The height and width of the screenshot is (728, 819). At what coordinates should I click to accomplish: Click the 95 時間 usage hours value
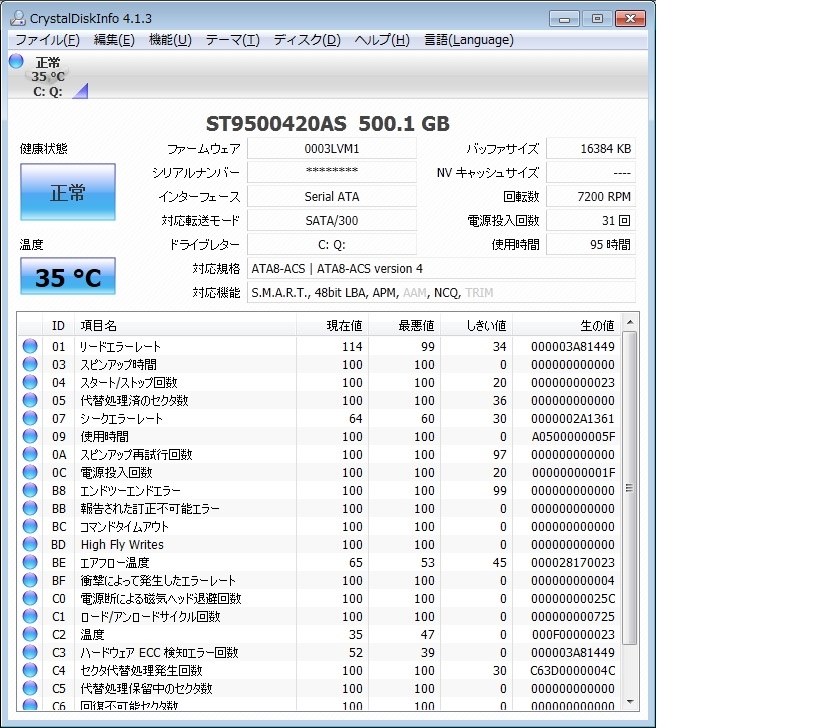[x=591, y=244]
